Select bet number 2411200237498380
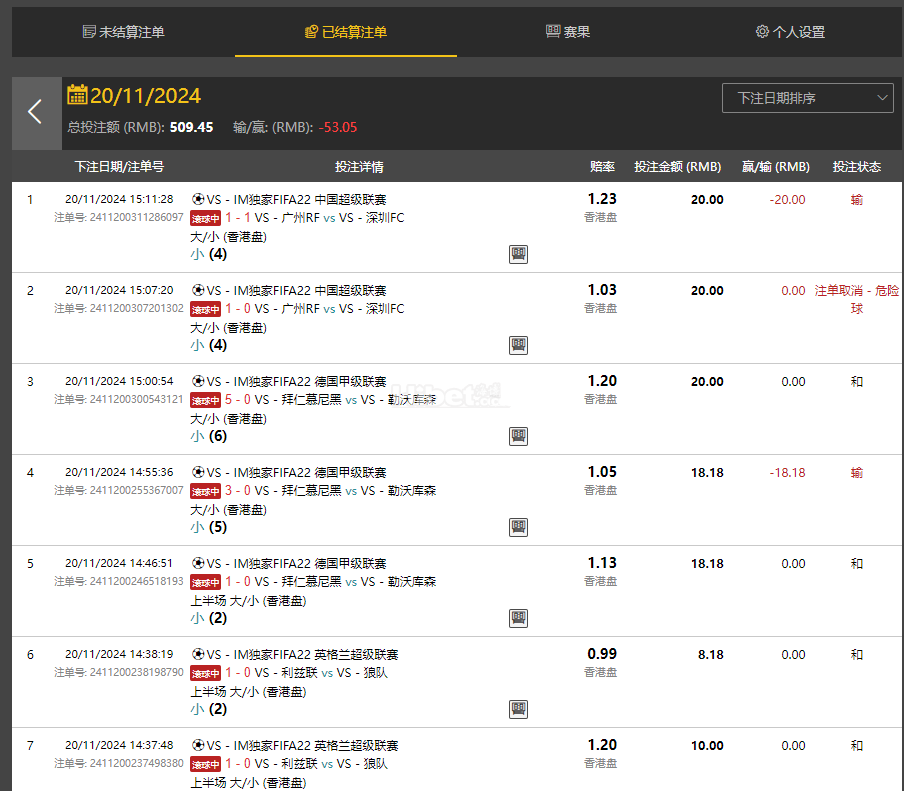This screenshot has height=791, width=904. click(x=137, y=764)
